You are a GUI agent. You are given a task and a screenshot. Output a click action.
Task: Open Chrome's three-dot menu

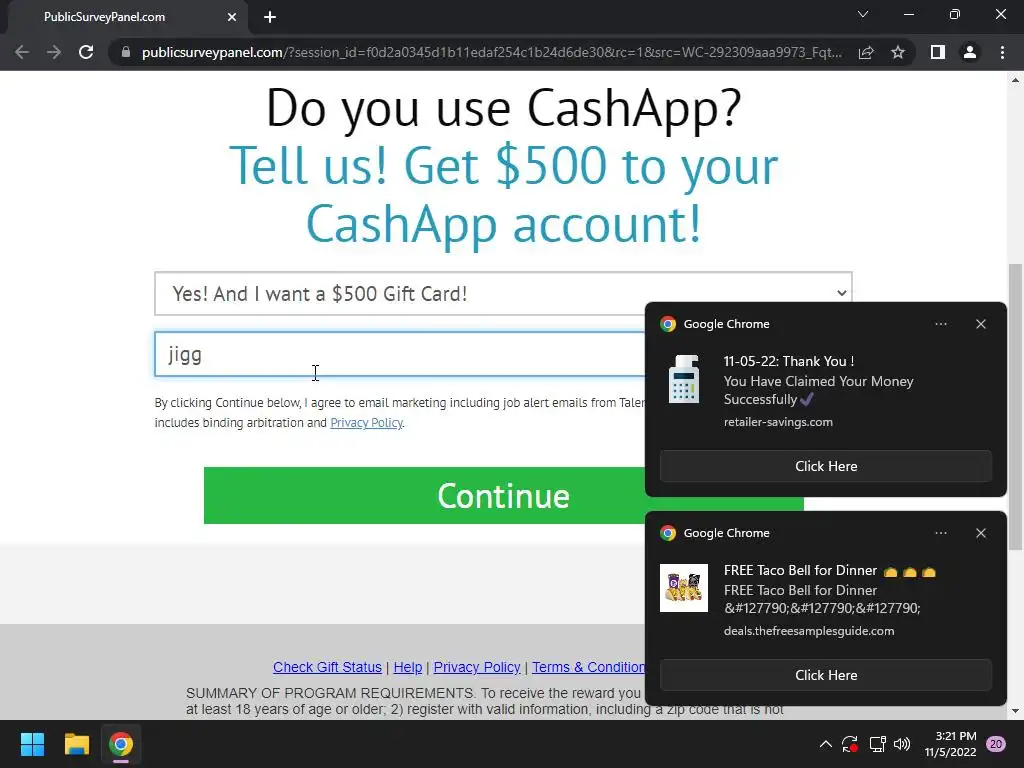click(1002, 52)
